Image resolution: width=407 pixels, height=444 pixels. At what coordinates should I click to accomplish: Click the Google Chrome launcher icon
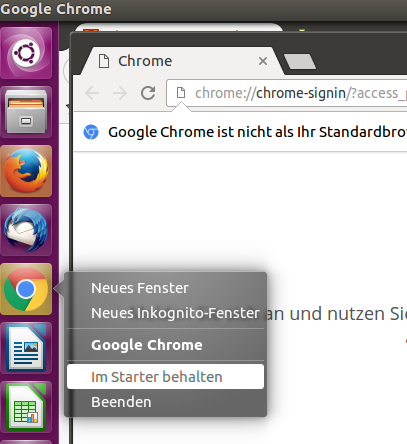pyautogui.click(x=26, y=289)
